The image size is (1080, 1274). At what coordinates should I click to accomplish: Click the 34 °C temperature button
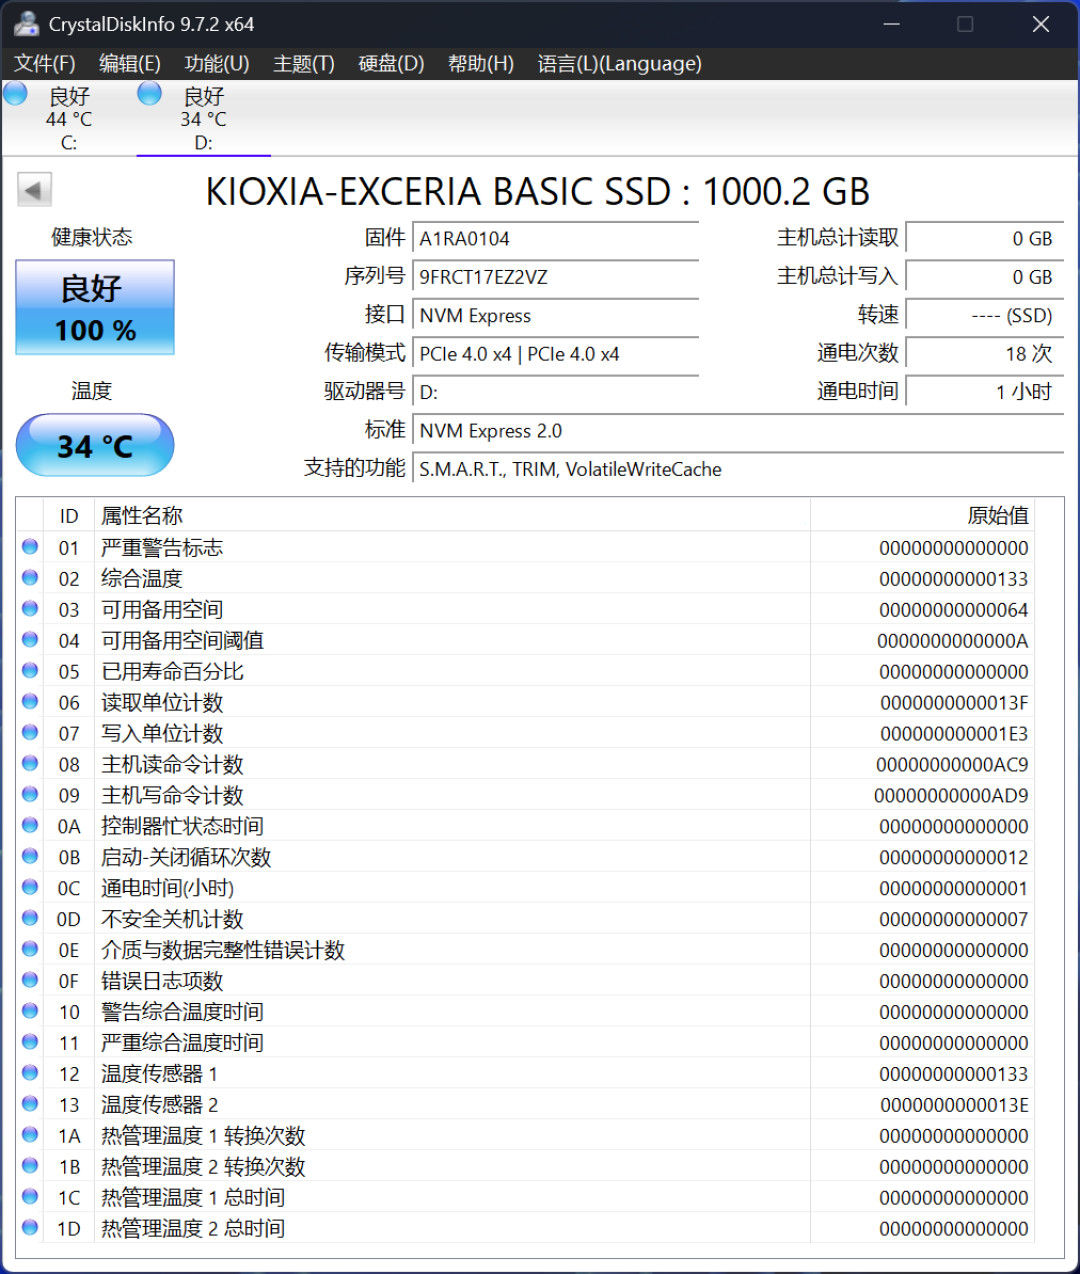[95, 445]
